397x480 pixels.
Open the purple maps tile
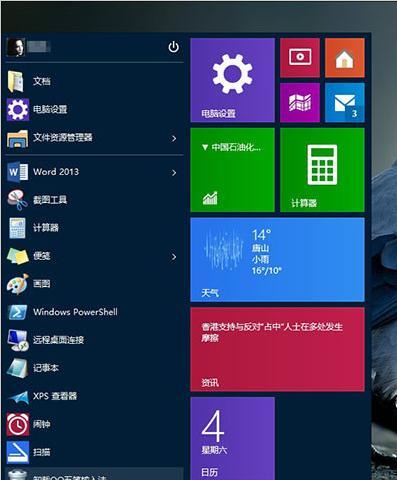[300, 103]
